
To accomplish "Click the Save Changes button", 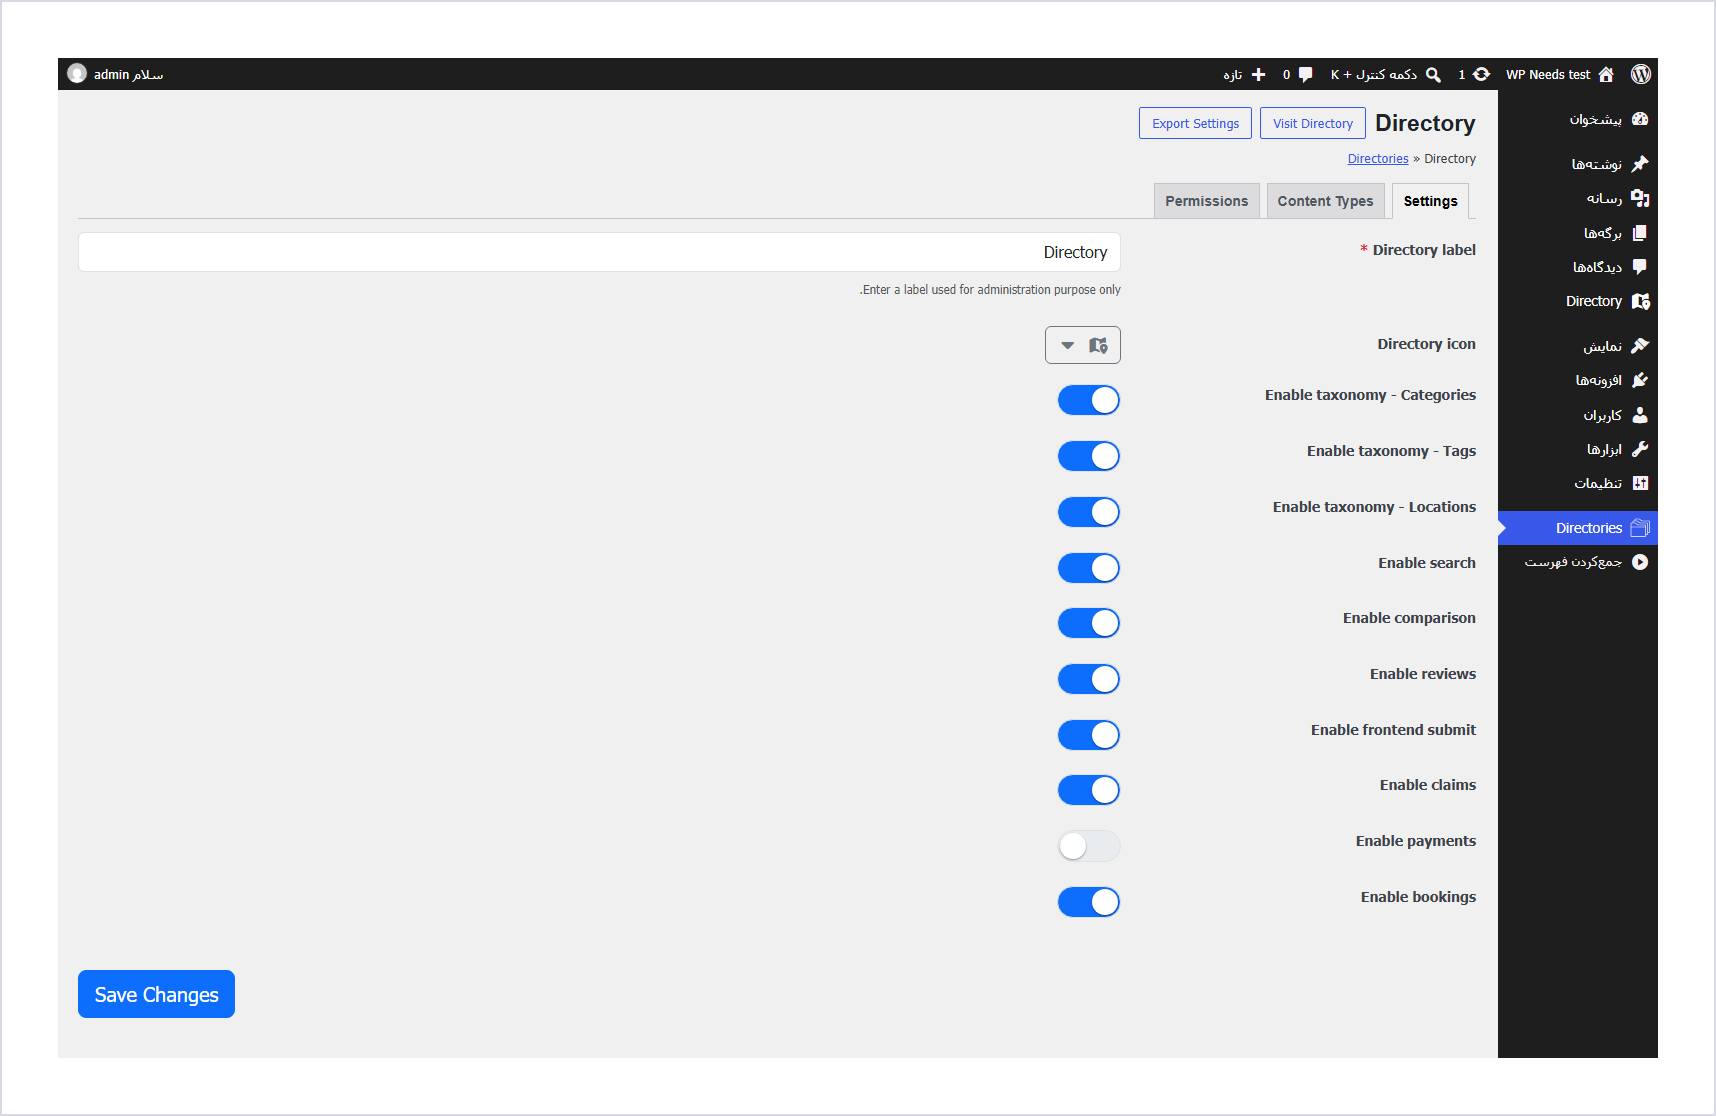I will click(x=156, y=994).
